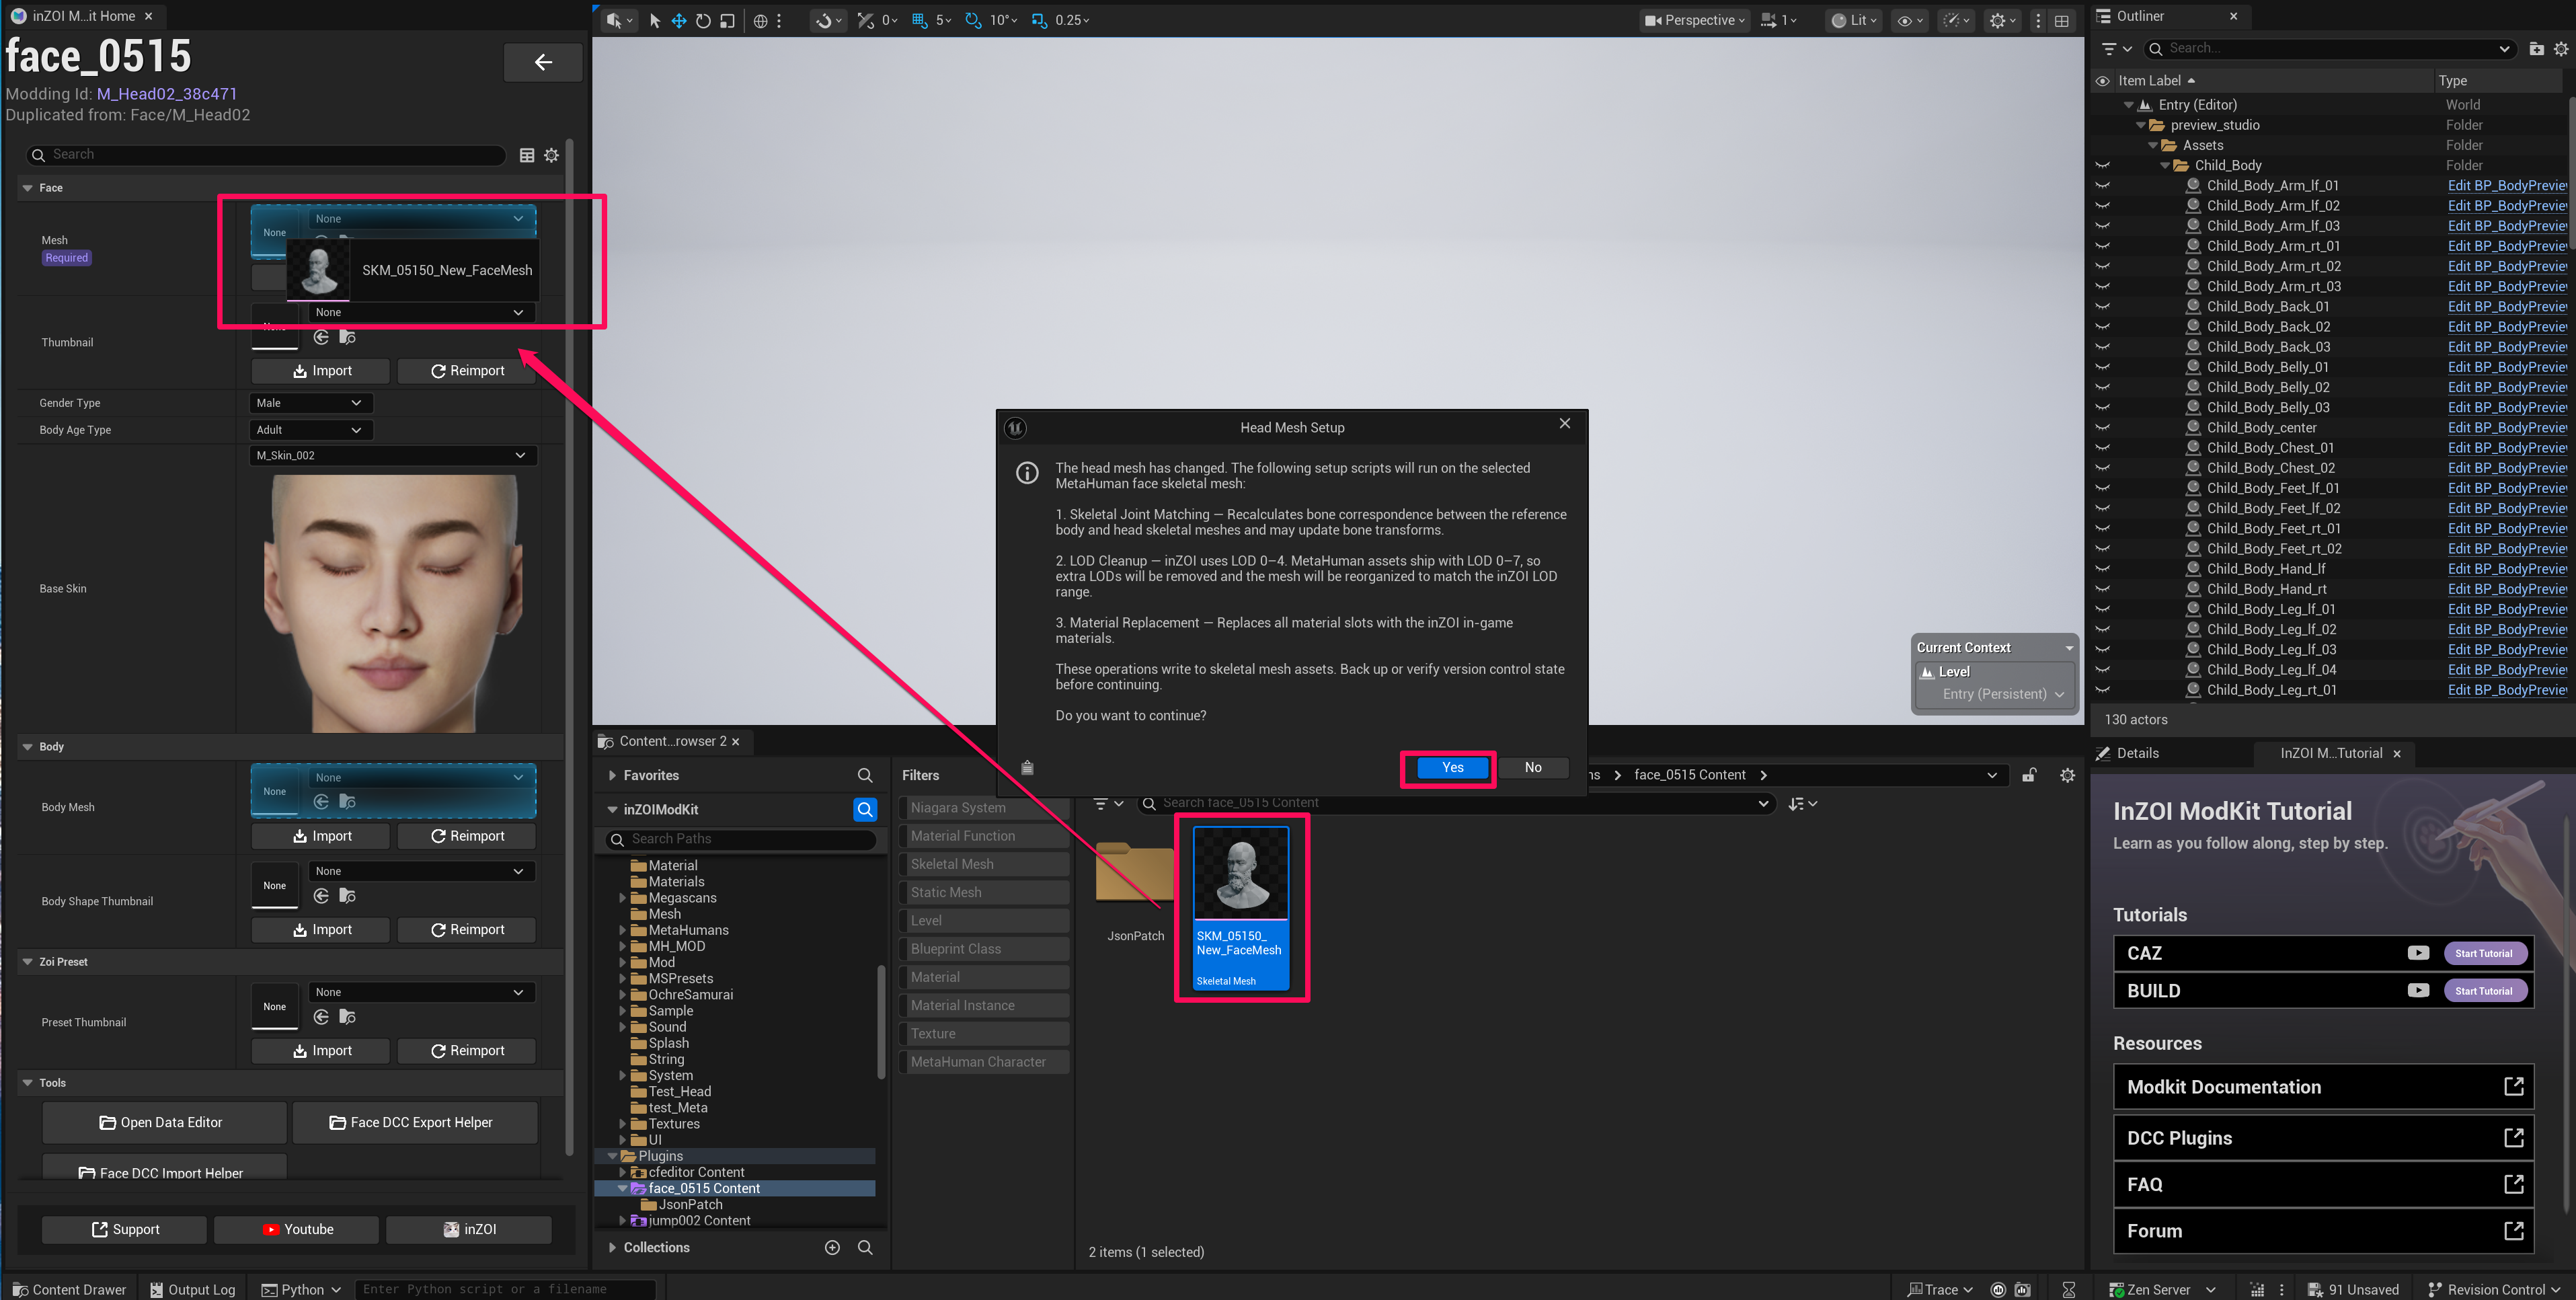Copy dialog message with clipboard icon
The image size is (2576, 1300).
(x=1027, y=768)
